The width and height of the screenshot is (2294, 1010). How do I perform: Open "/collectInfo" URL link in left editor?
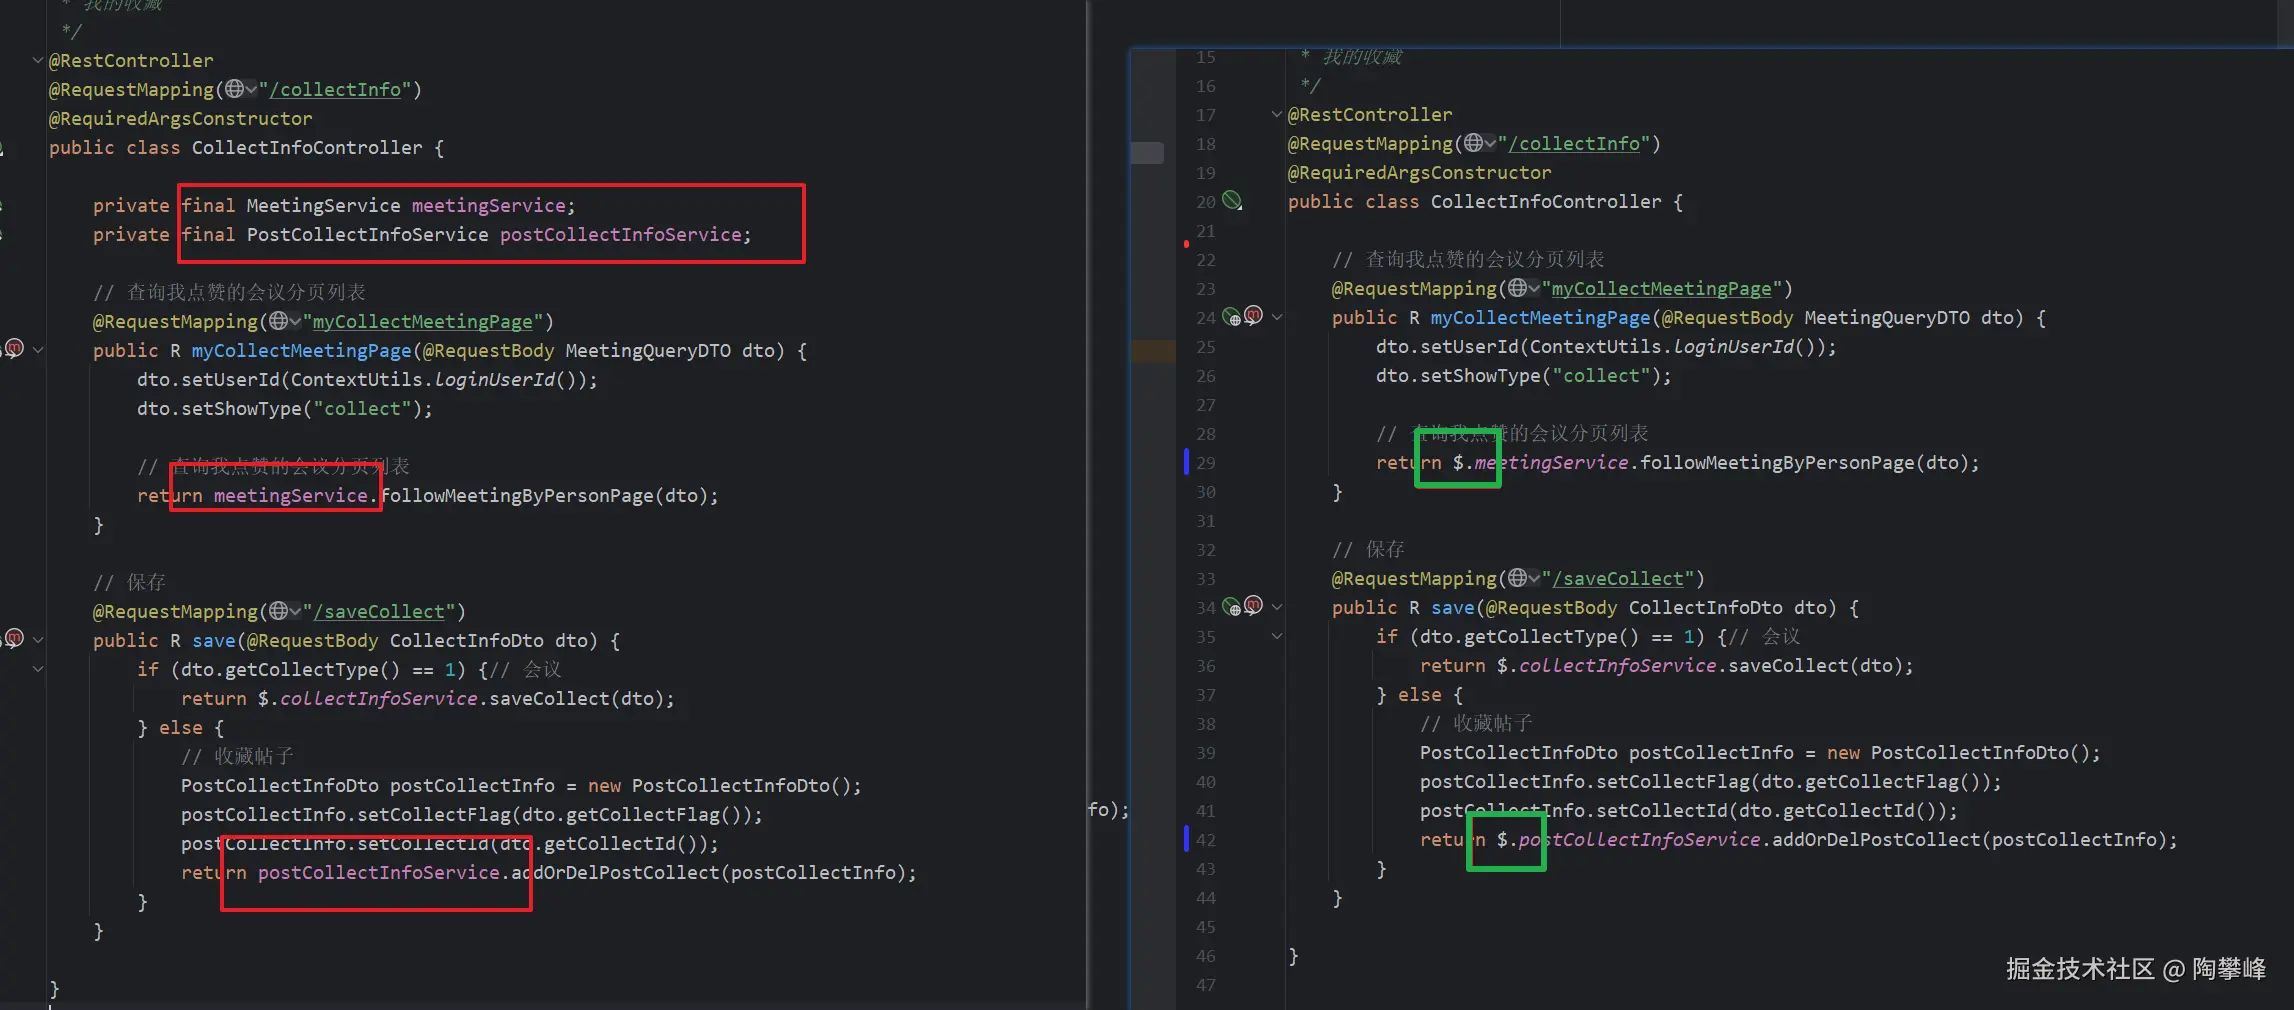tap(335, 90)
